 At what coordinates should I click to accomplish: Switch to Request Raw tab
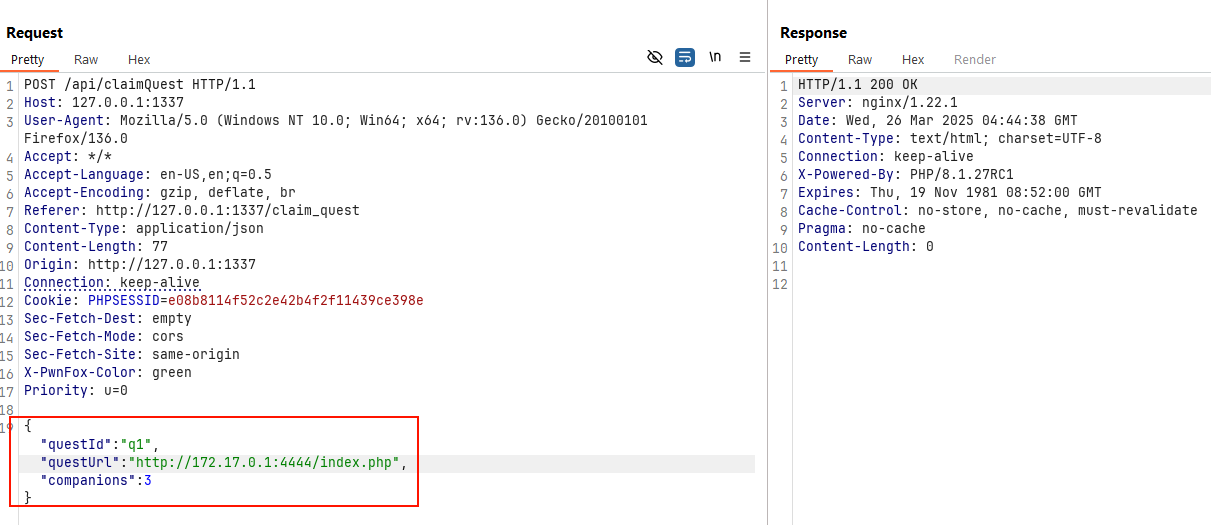tap(86, 60)
